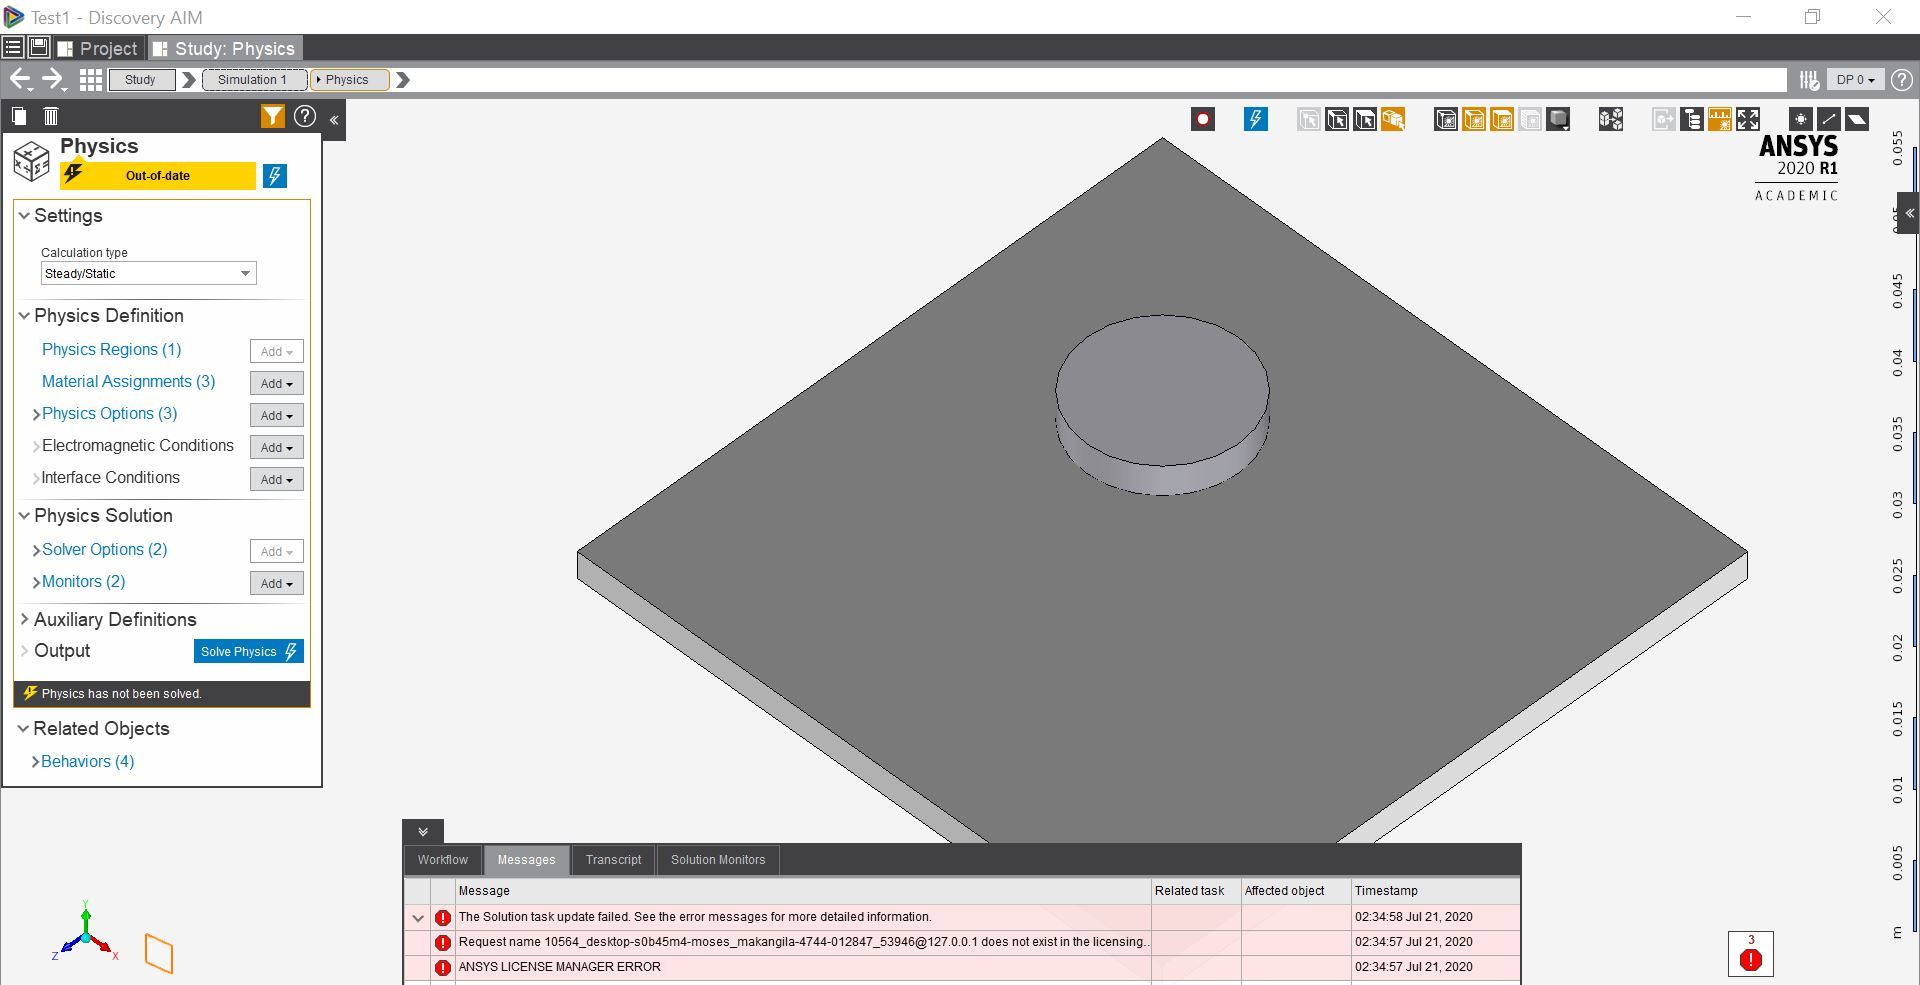The height and width of the screenshot is (985, 1920).
Task: Open the Solution Monitors tab
Action: (x=718, y=860)
